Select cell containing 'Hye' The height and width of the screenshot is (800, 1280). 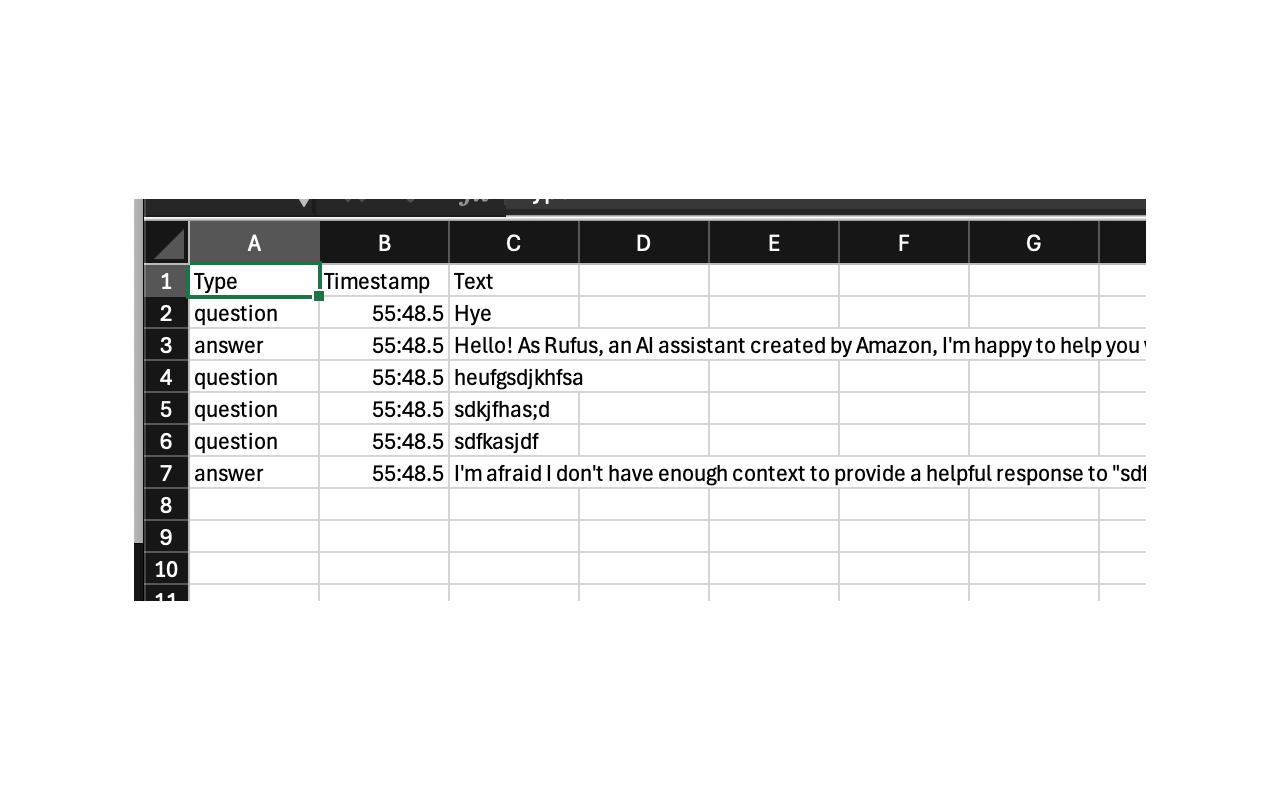pos(514,313)
